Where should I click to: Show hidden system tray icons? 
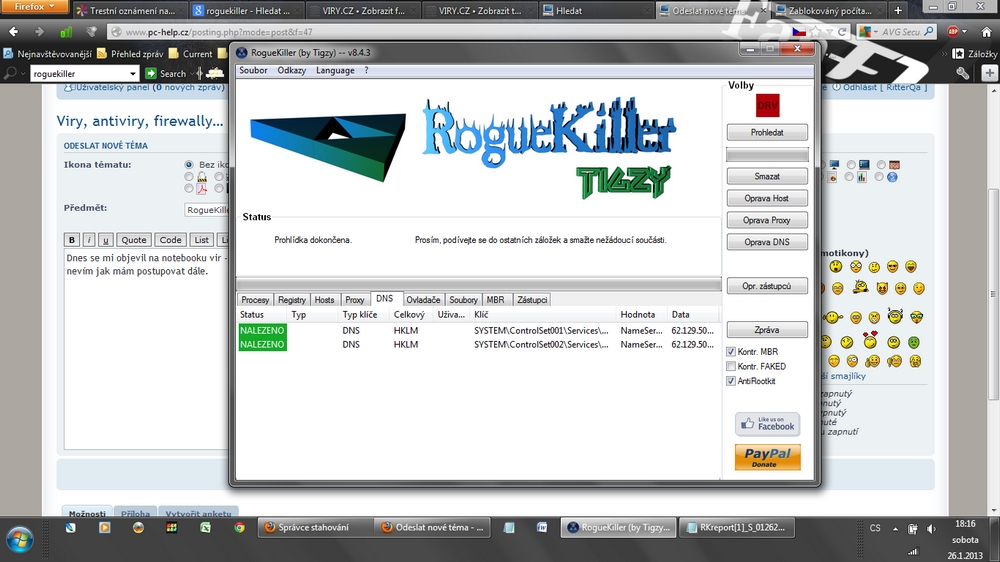[x=895, y=529]
